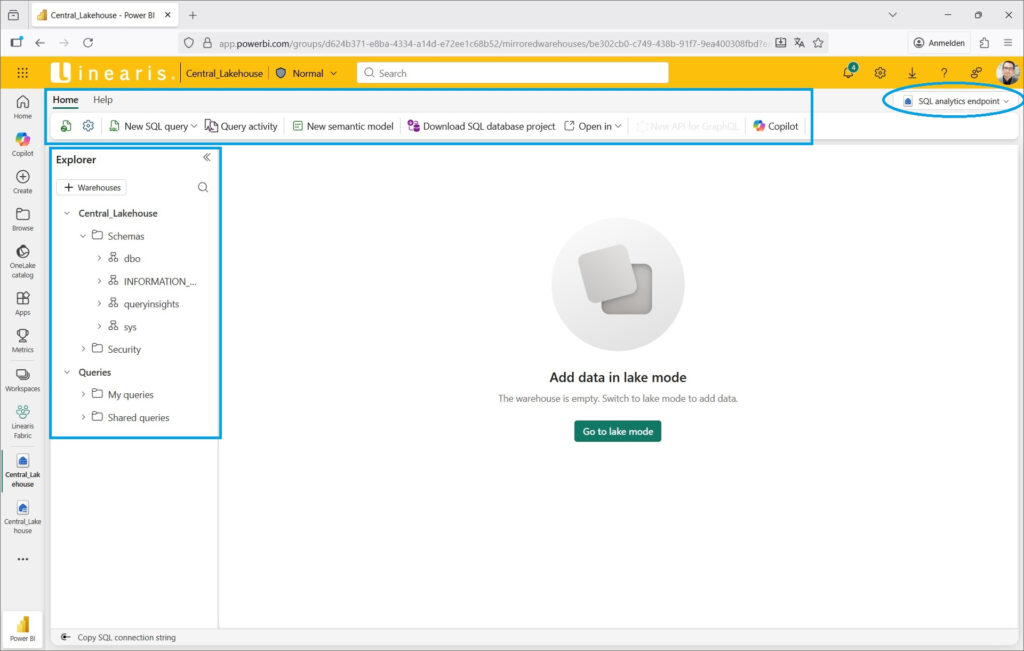Image resolution: width=1024 pixels, height=651 pixels.
Task: Open the app launcher grid icon
Action: click(23, 73)
